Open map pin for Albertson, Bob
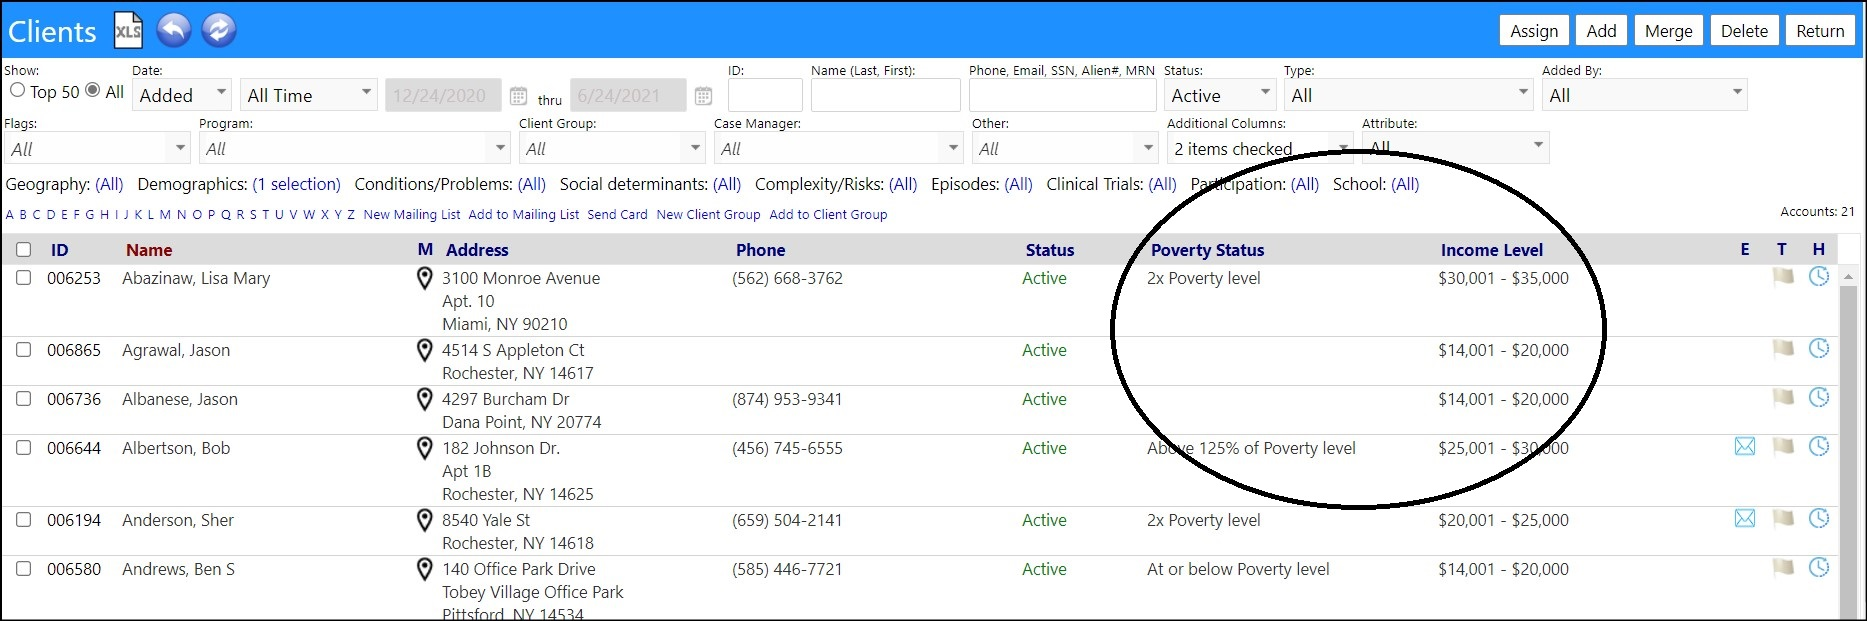The height and width of the screenshot is (621, 1867). 424,449
